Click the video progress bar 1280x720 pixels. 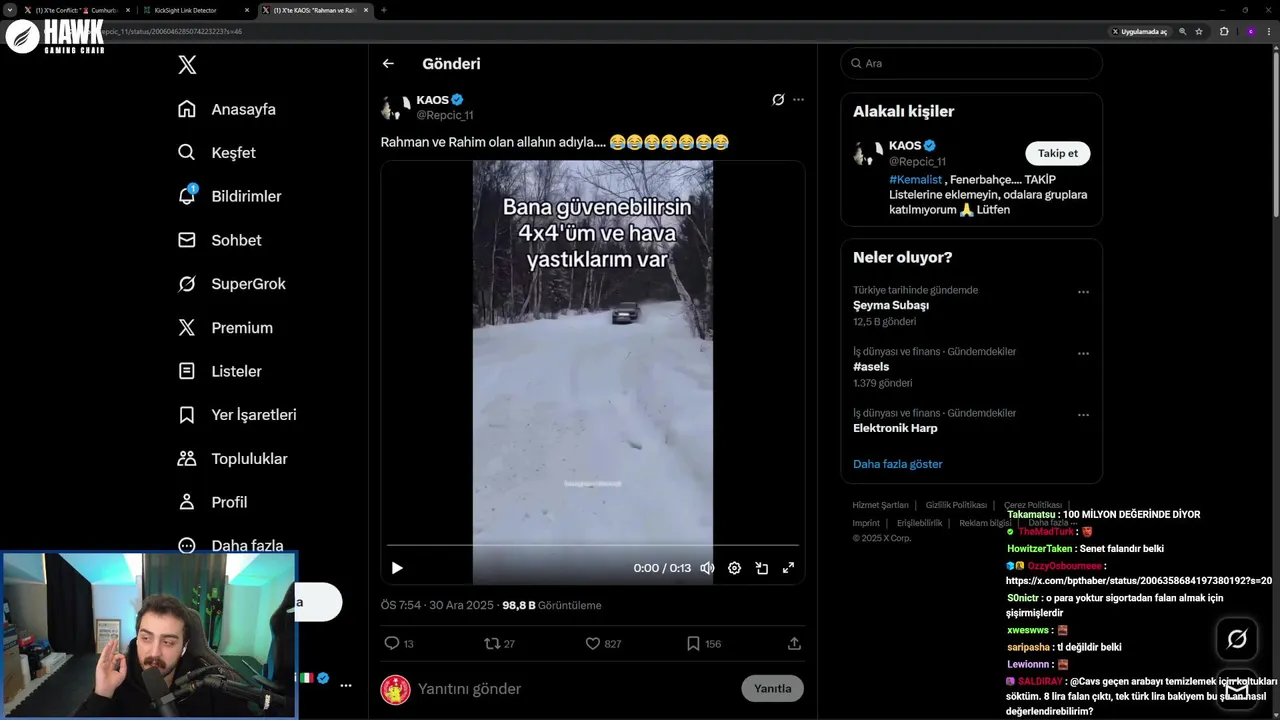pos(593,545)
